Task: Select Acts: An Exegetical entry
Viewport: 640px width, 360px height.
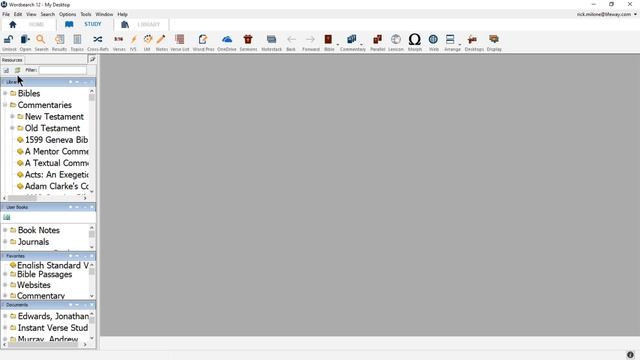Action: tap(52, 175)
